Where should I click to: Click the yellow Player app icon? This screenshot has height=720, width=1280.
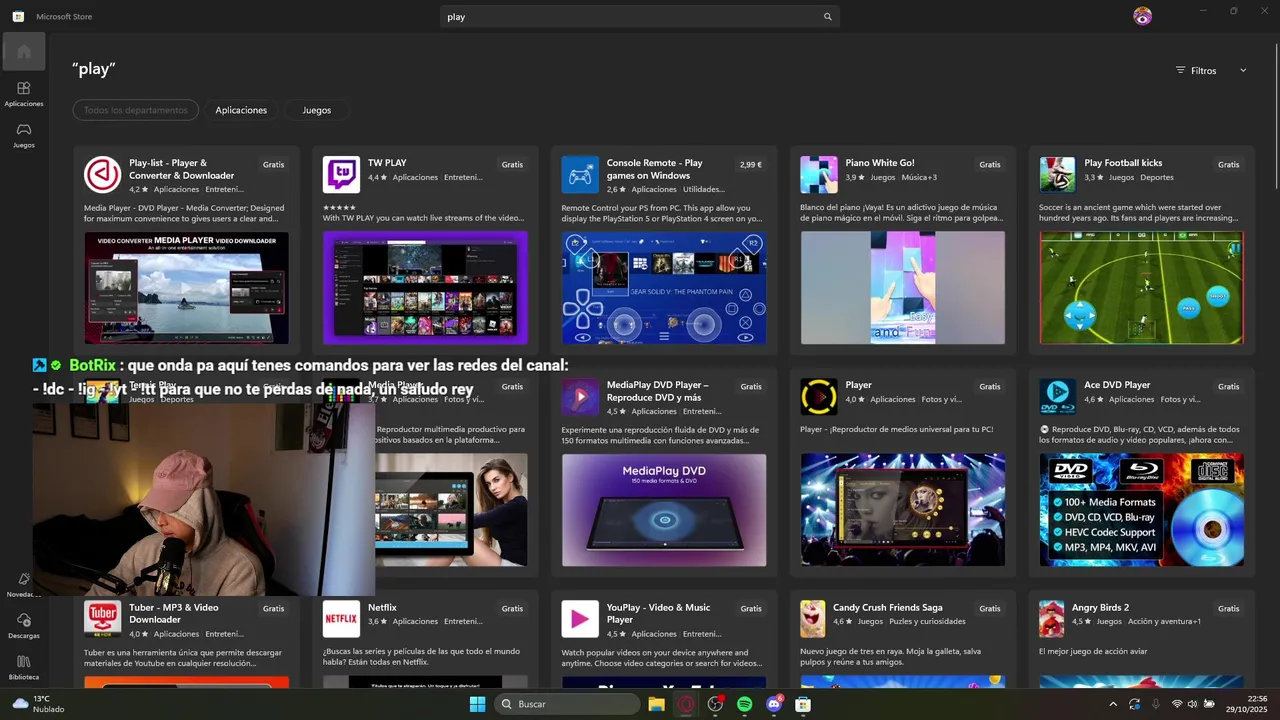(819, 397)
